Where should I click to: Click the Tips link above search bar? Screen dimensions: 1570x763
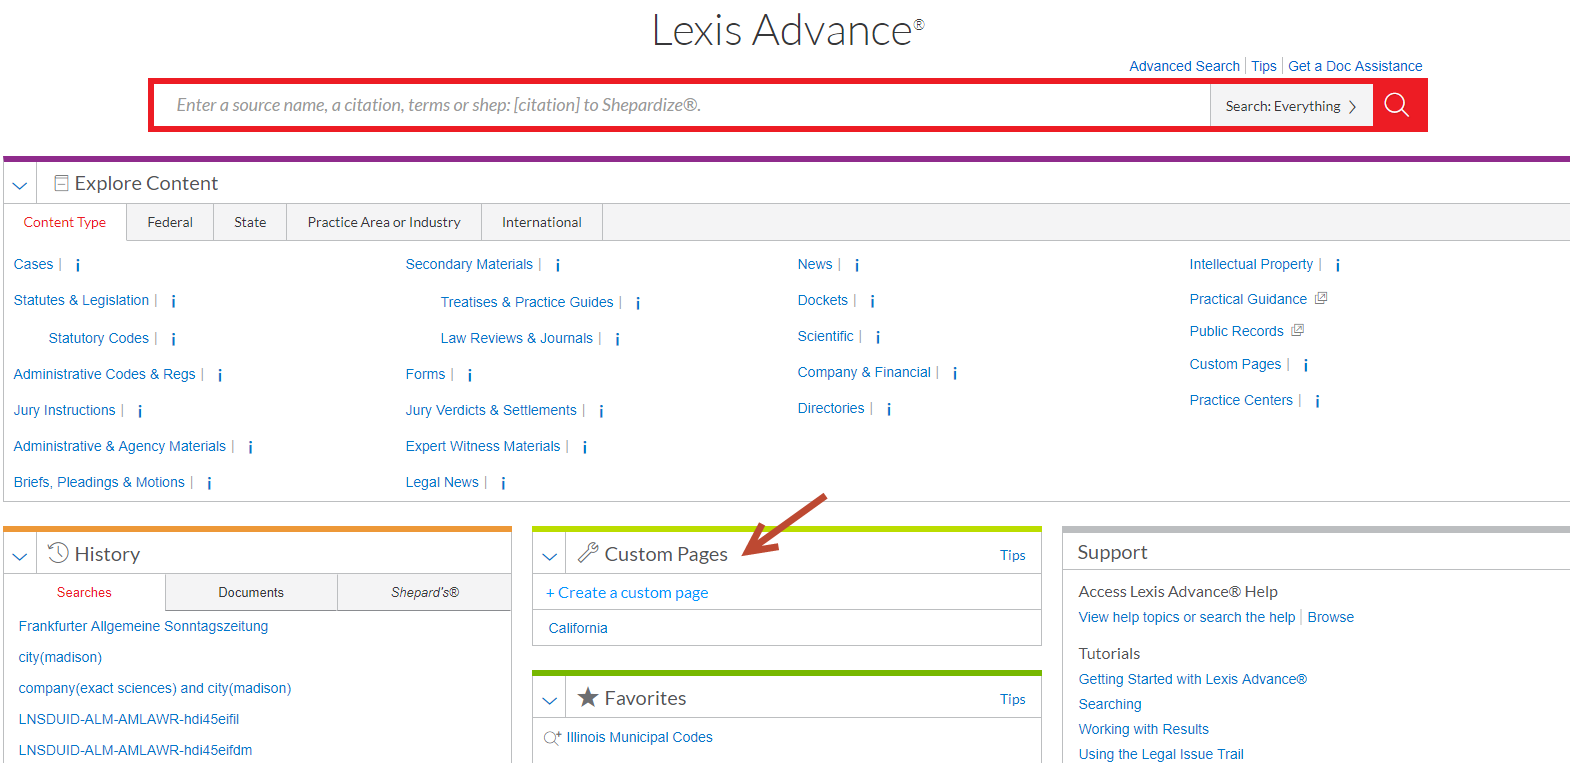pyautogui.click(x=1264, y=66)
